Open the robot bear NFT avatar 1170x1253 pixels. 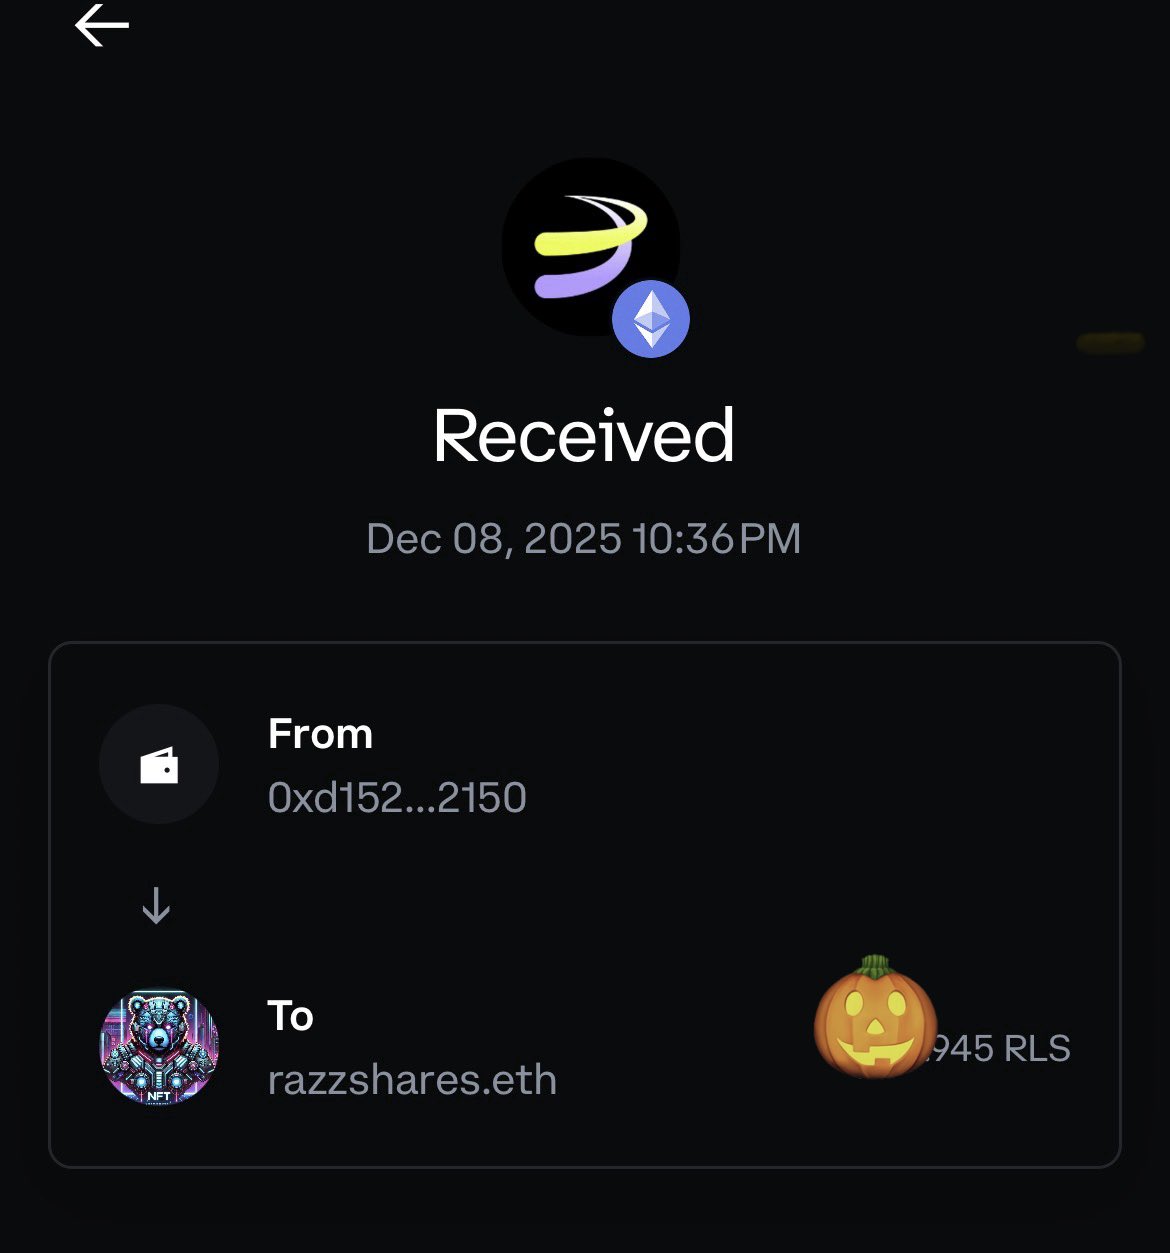159,1047
